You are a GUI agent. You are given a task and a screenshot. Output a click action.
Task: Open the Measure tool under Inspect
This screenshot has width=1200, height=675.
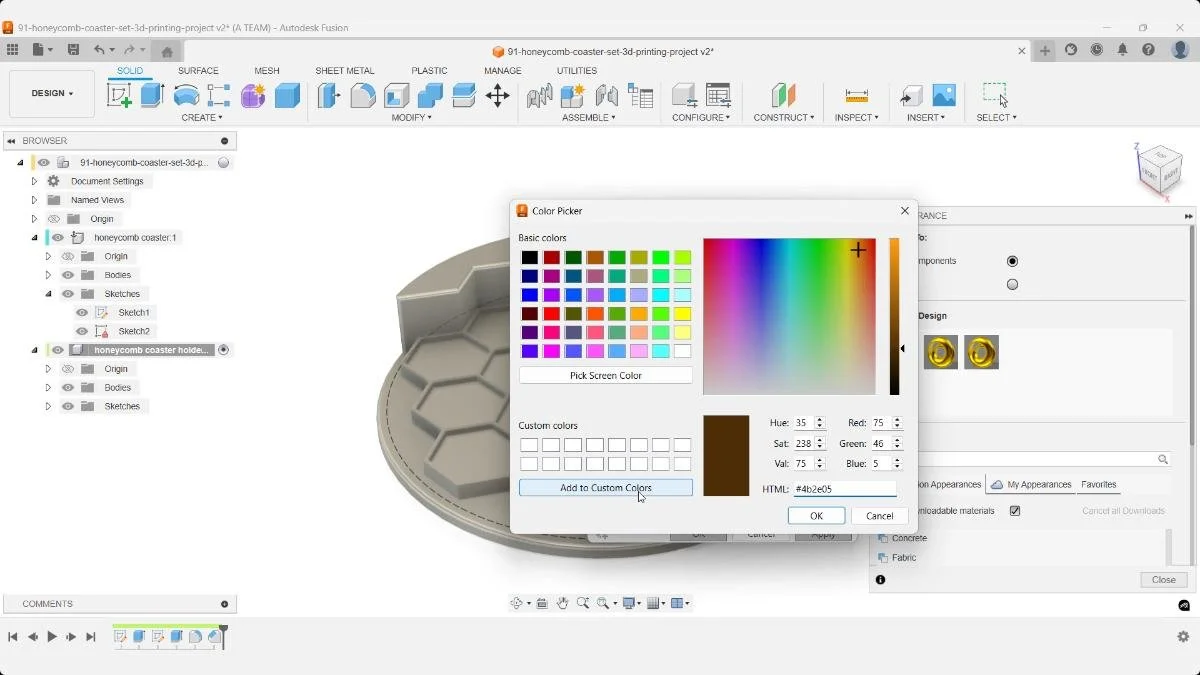pyautogui.click(x=855, y=95)
